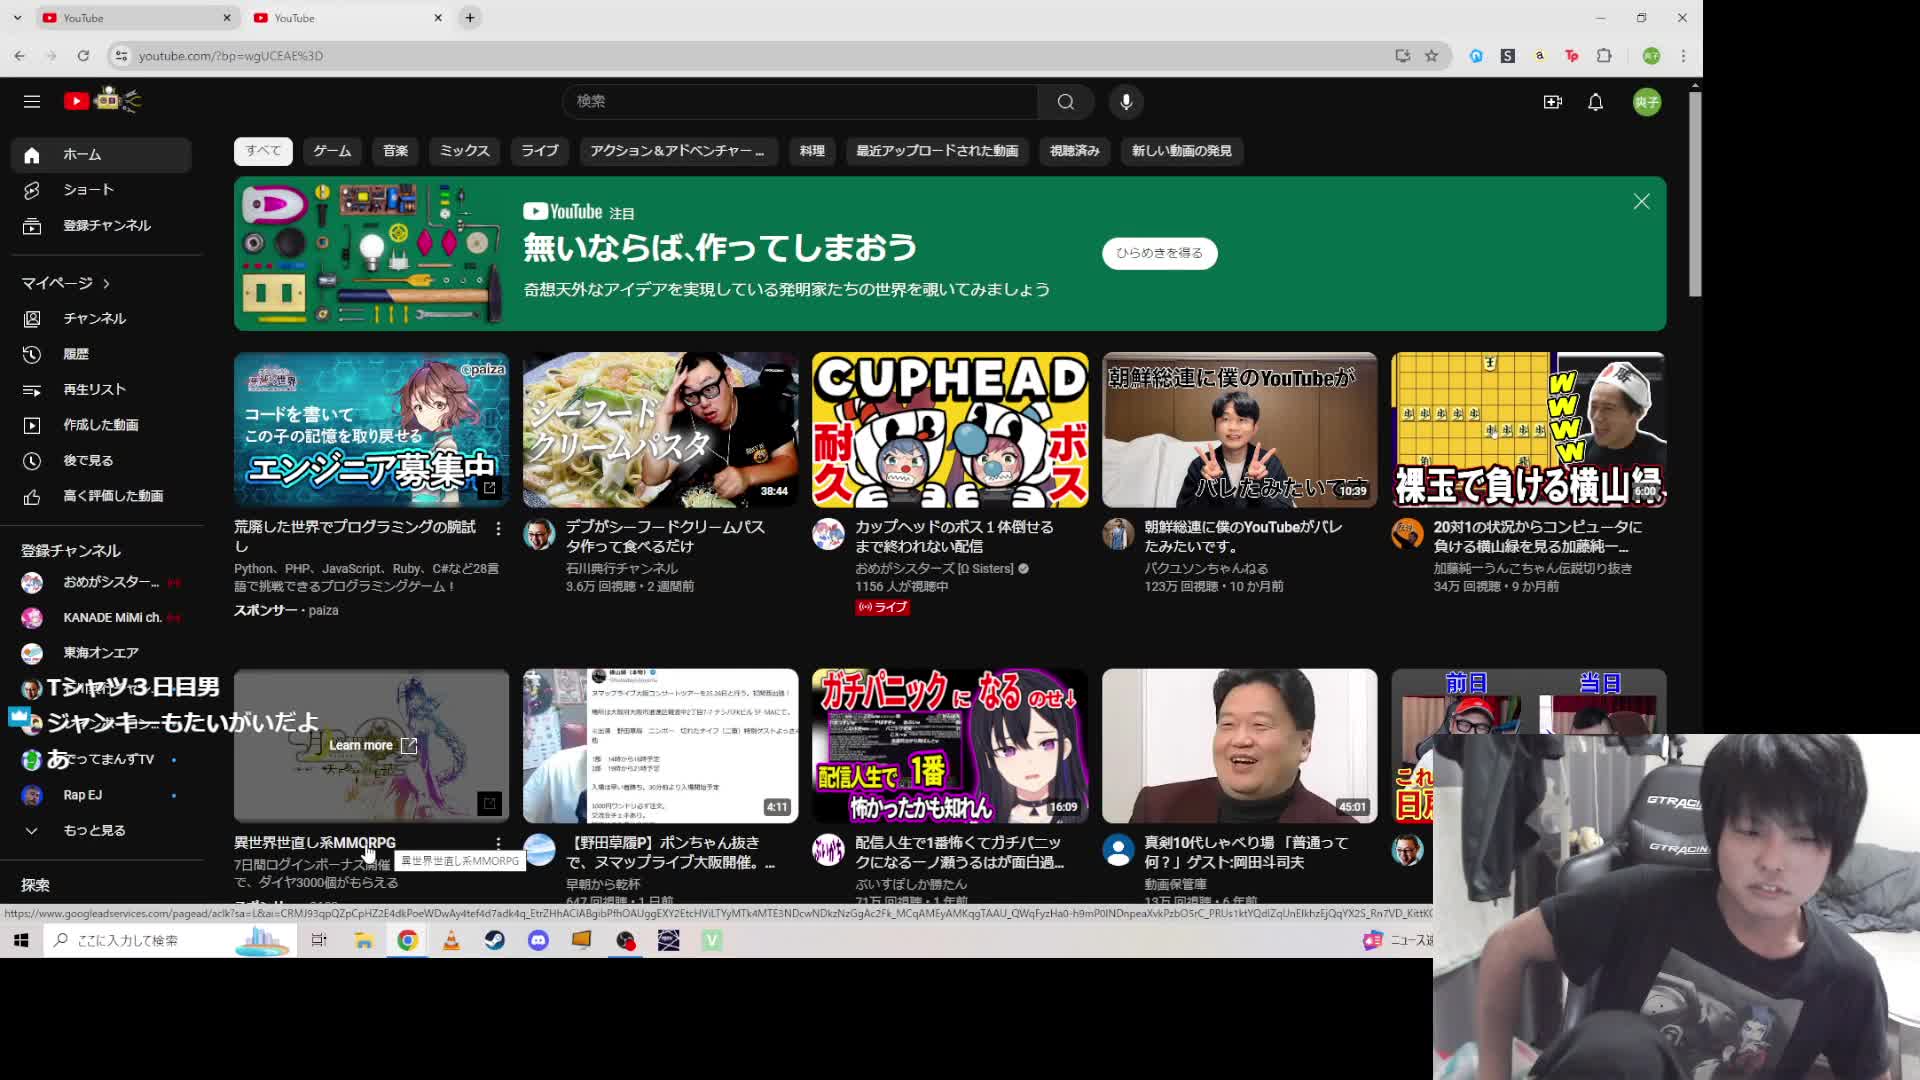Open ガチパニック video thumbnail

click(949, 746)
